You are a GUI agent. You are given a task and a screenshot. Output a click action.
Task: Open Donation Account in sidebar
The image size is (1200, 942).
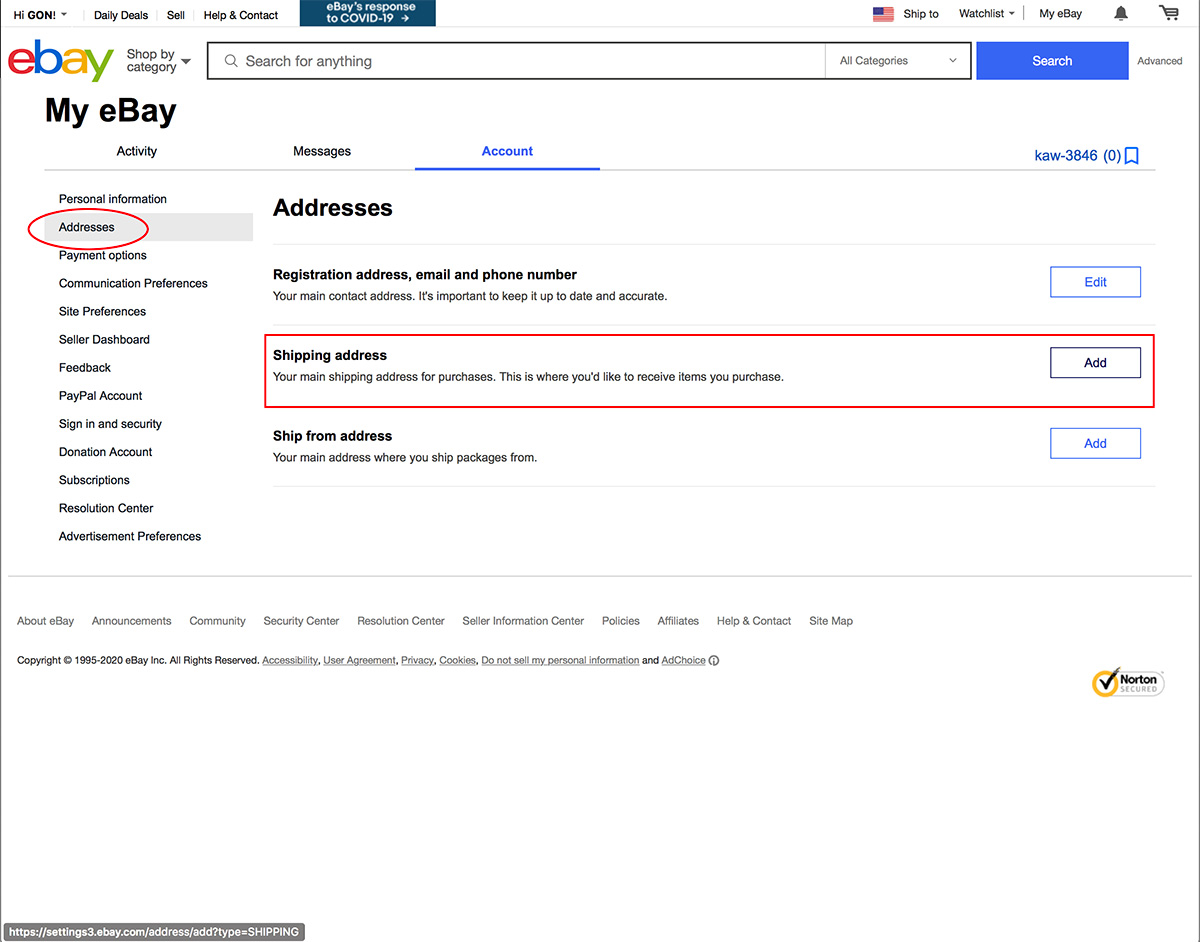pyautogui.click(x=106, y=452)
